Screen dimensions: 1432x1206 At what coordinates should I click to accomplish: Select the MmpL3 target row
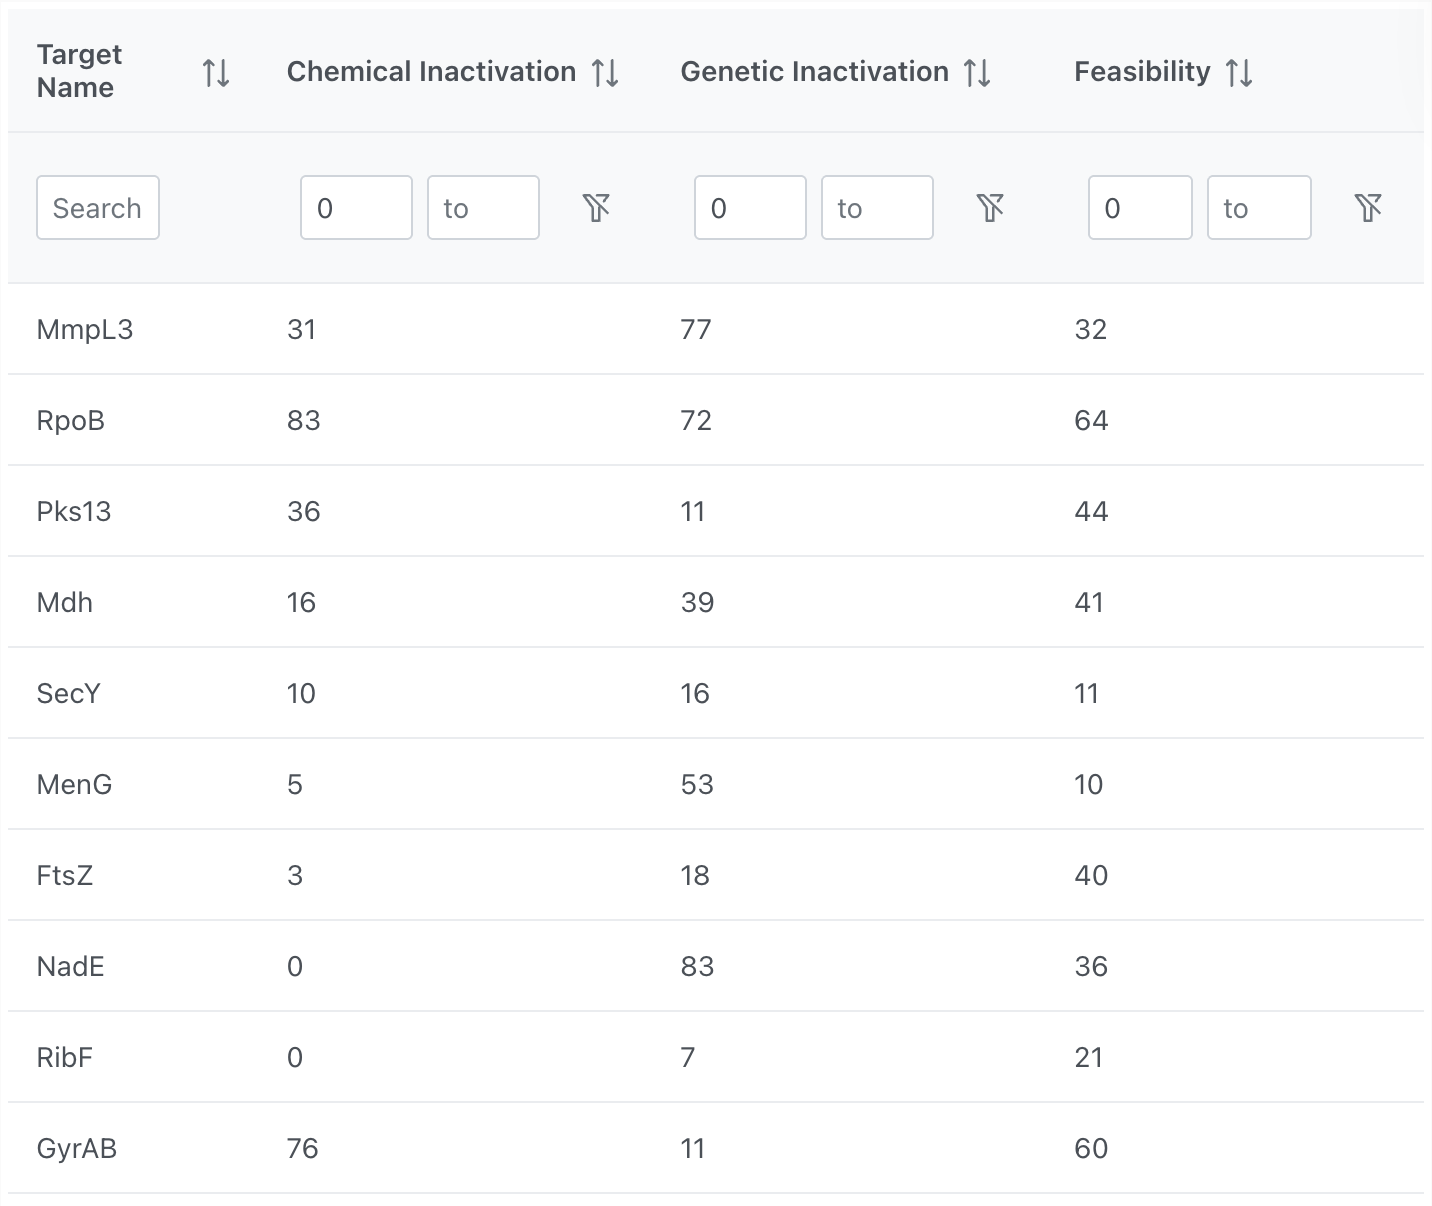point(85,330)
